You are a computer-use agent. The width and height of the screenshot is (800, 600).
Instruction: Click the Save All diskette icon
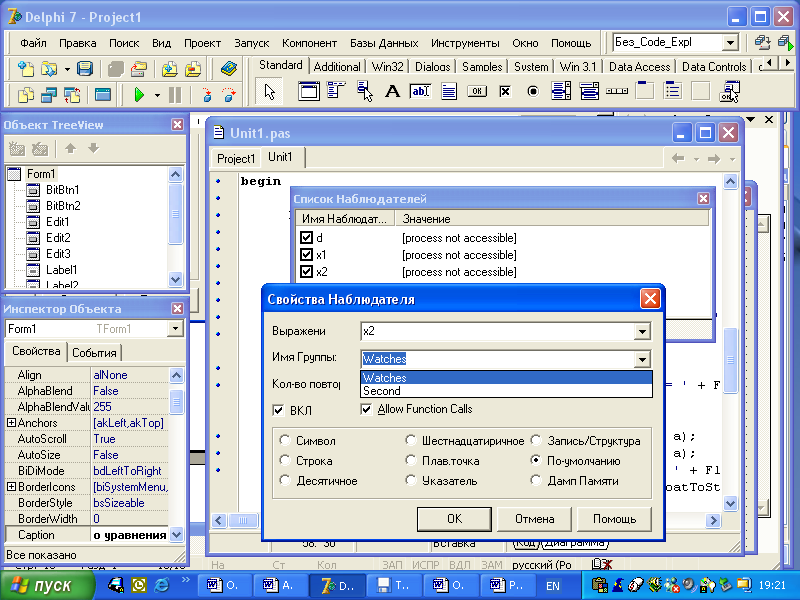[85, 68]
